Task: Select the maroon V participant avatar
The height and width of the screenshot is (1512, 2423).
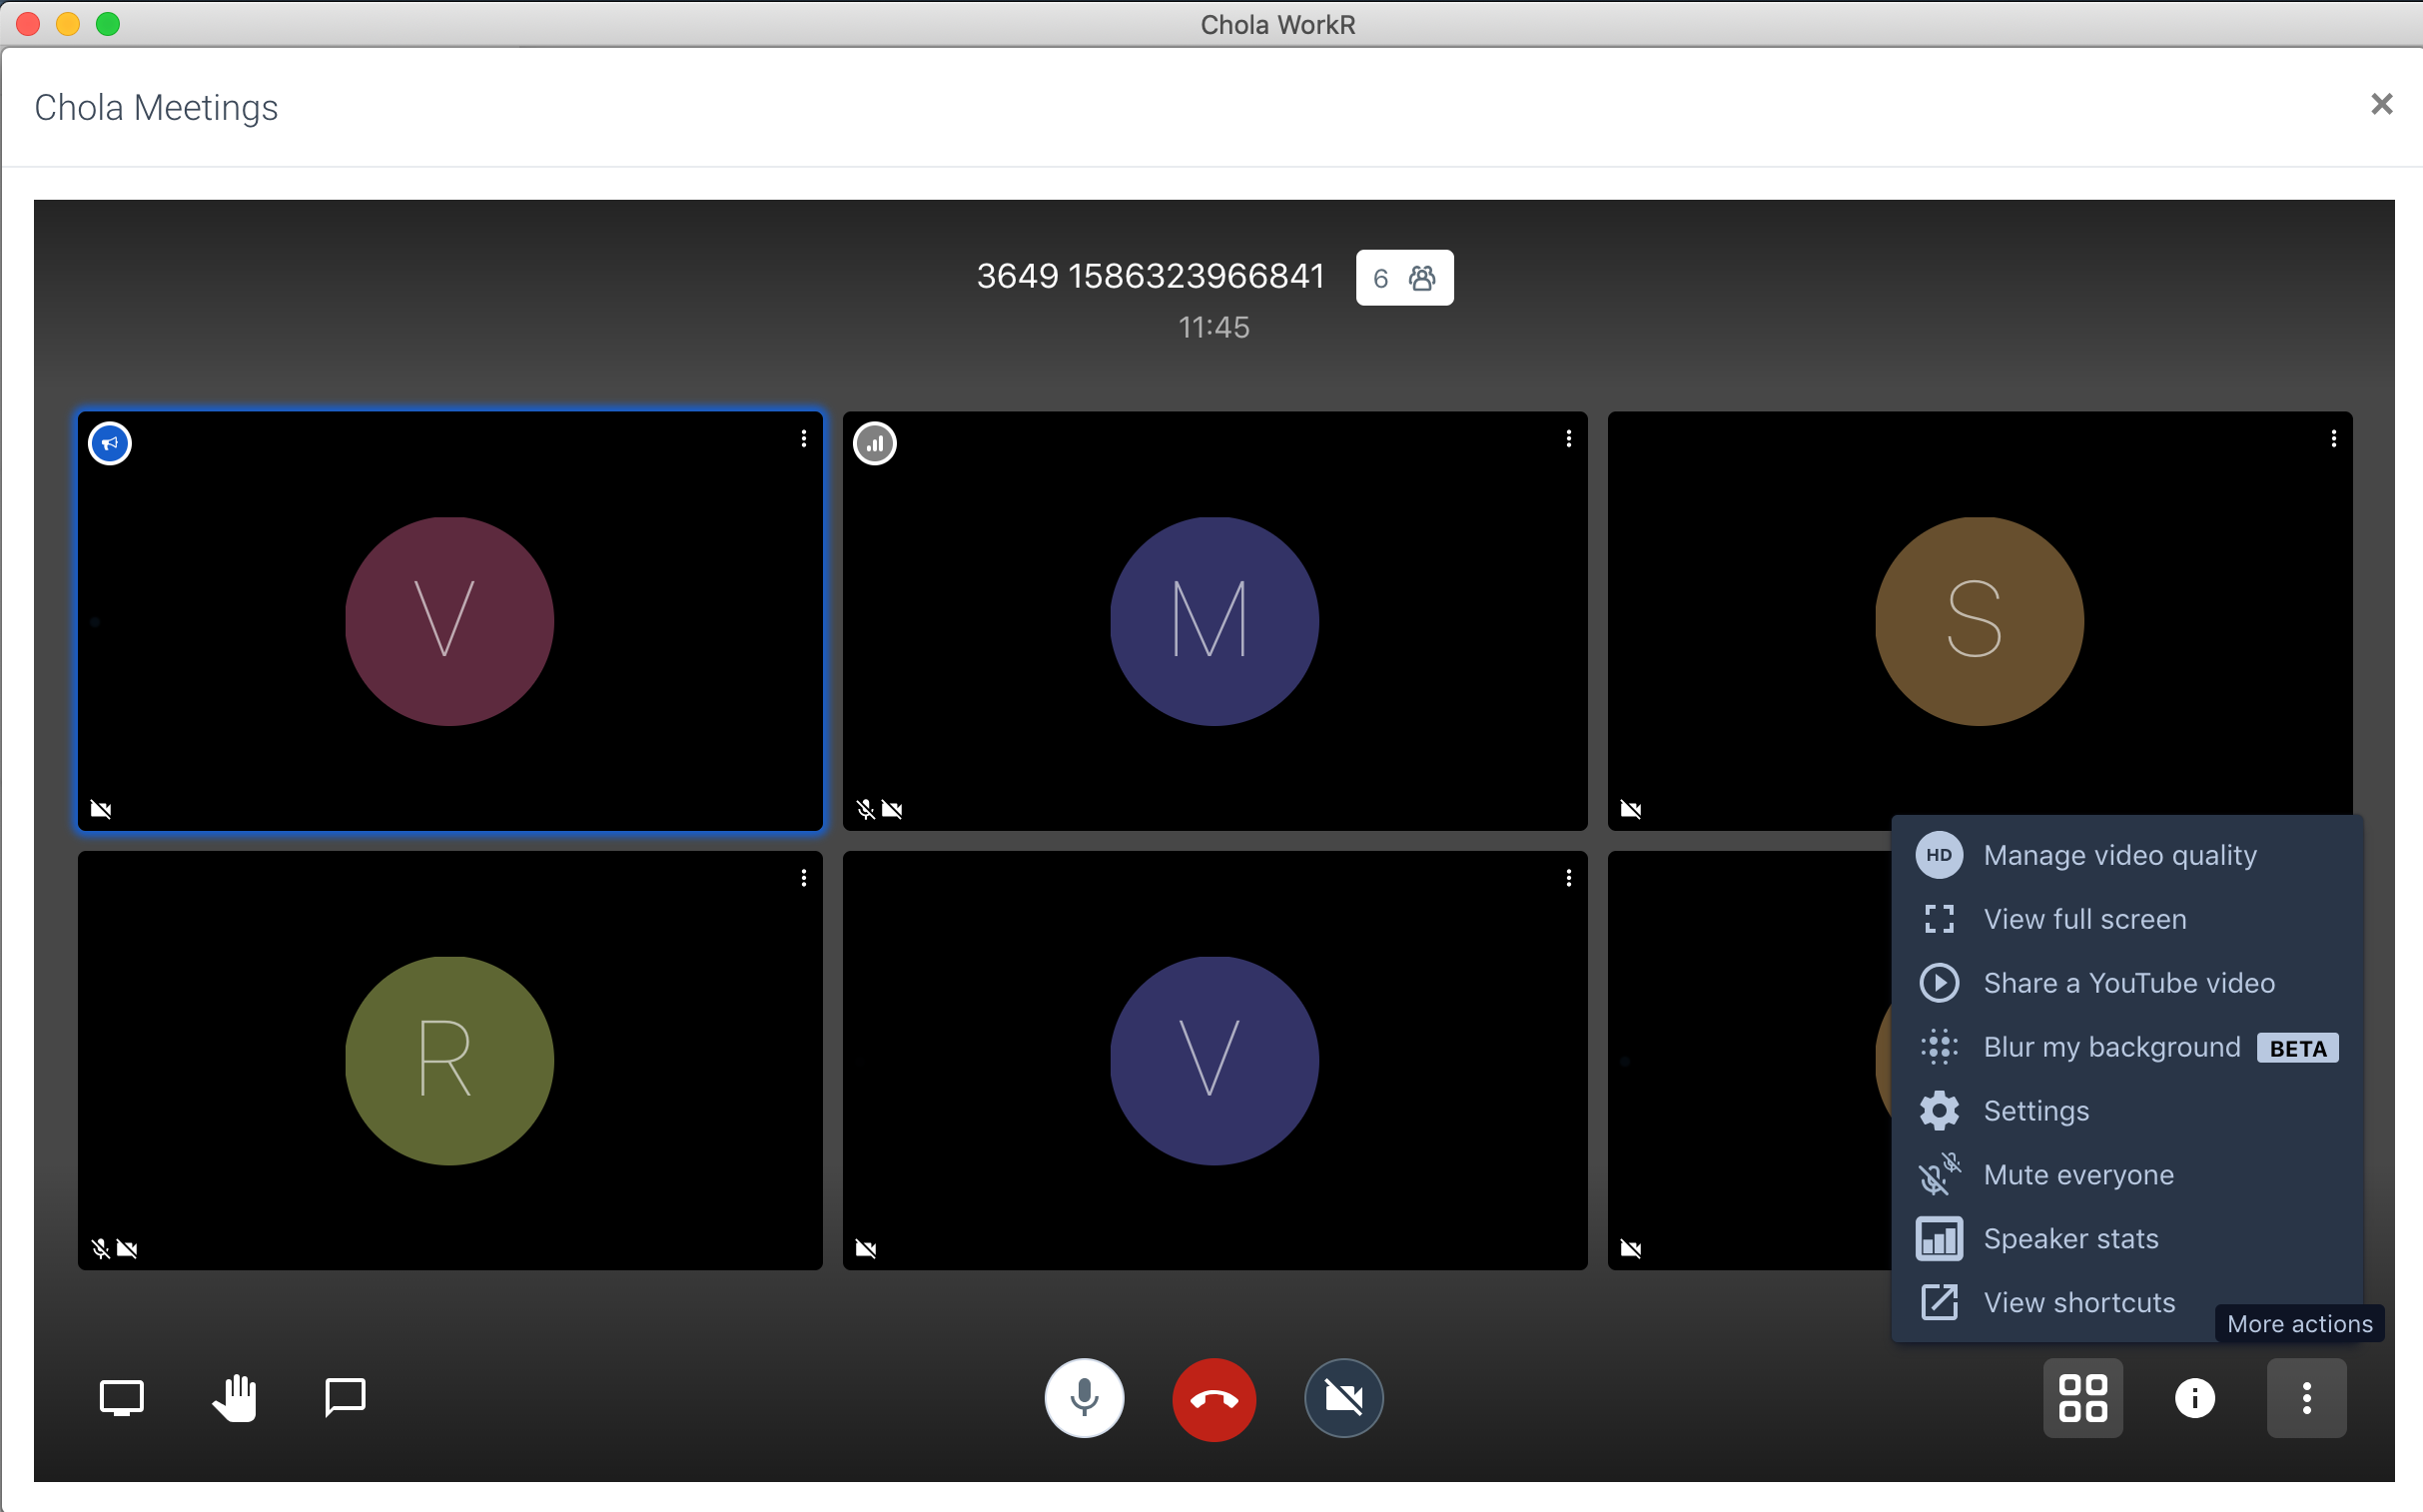Action: click(x=449, y=621)
